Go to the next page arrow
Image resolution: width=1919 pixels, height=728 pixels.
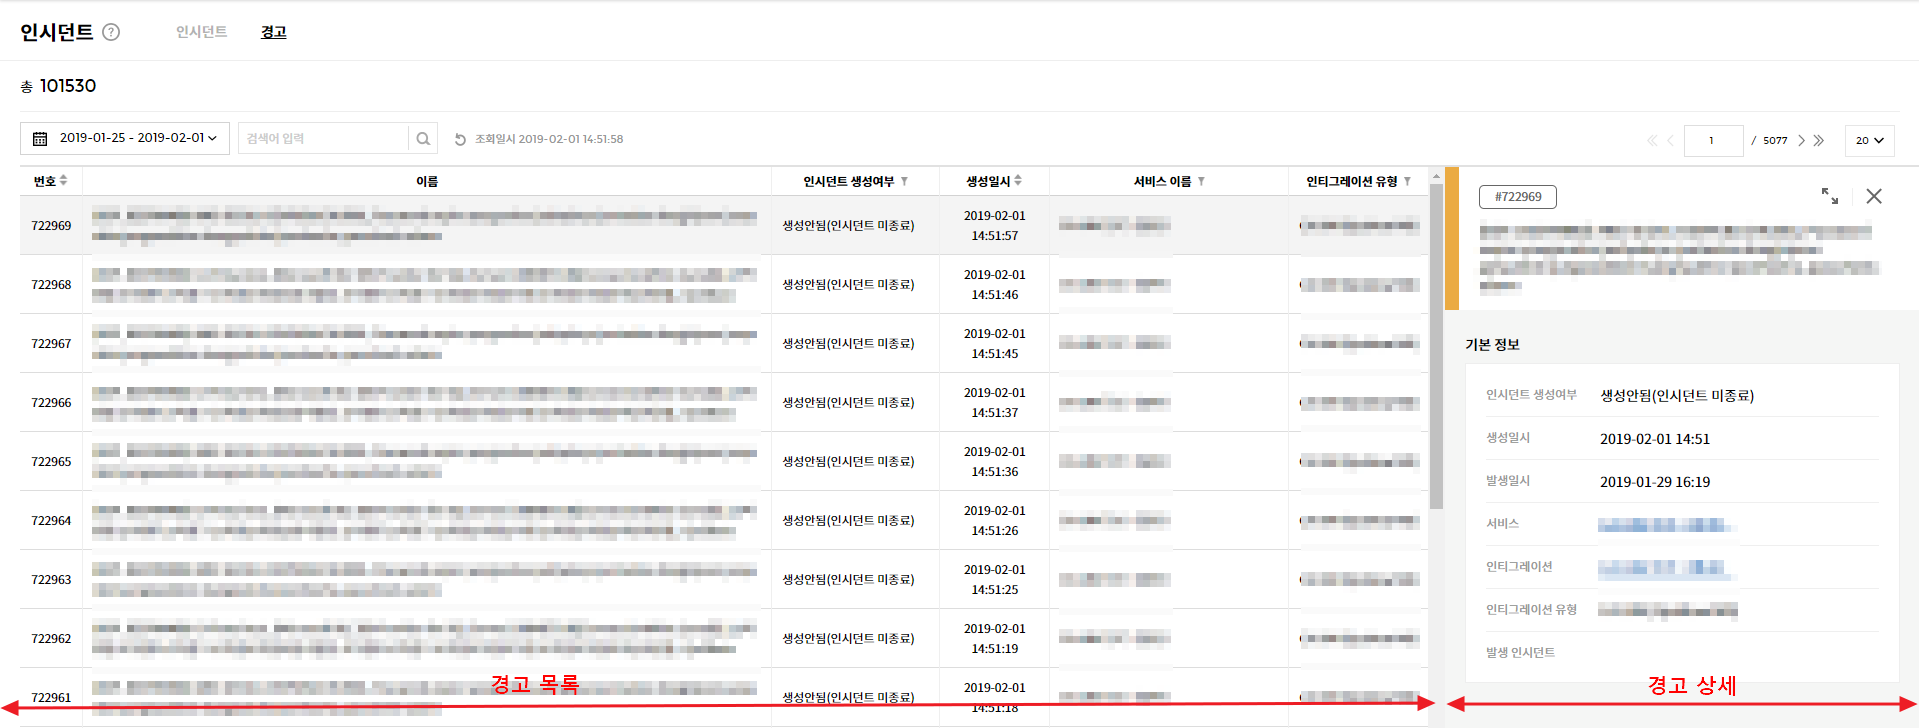point(1801,141)
